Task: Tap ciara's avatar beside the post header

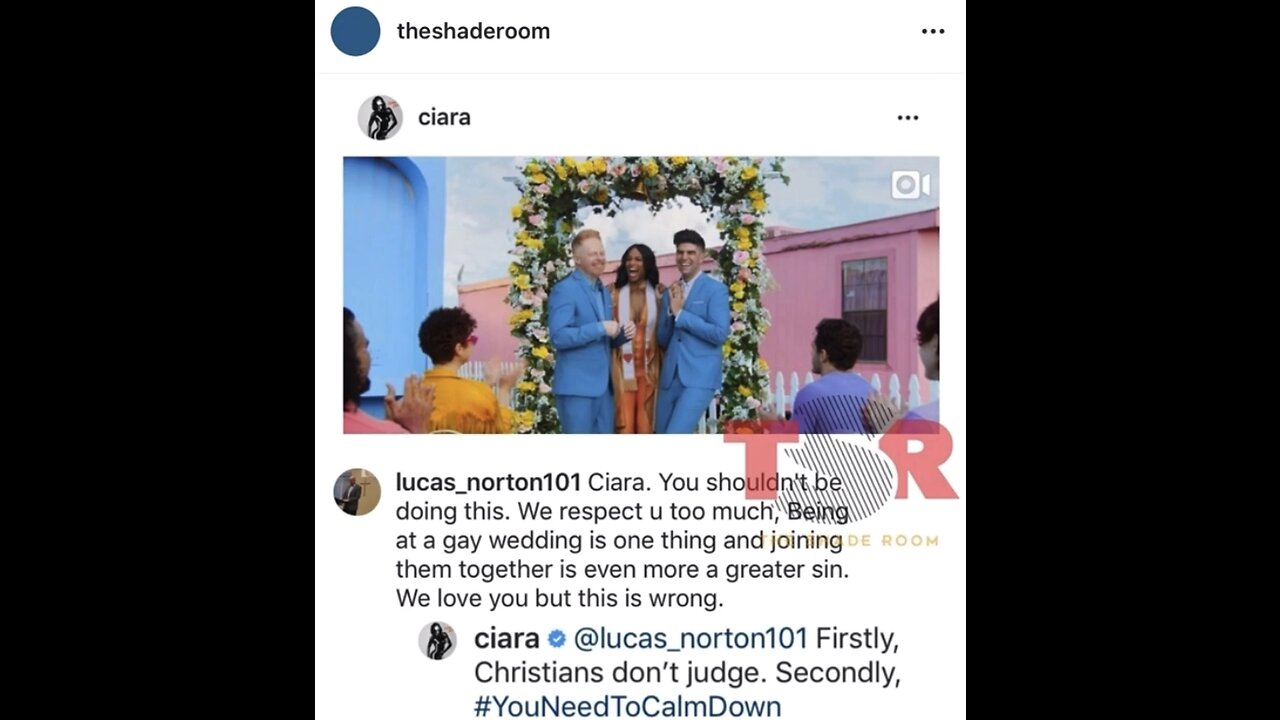Action: 380,118
